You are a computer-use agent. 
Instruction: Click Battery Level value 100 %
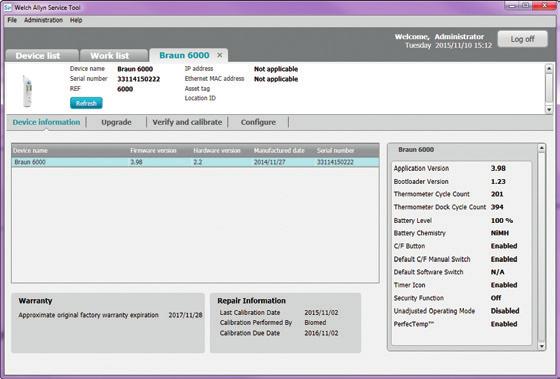(x=502, y=220)
